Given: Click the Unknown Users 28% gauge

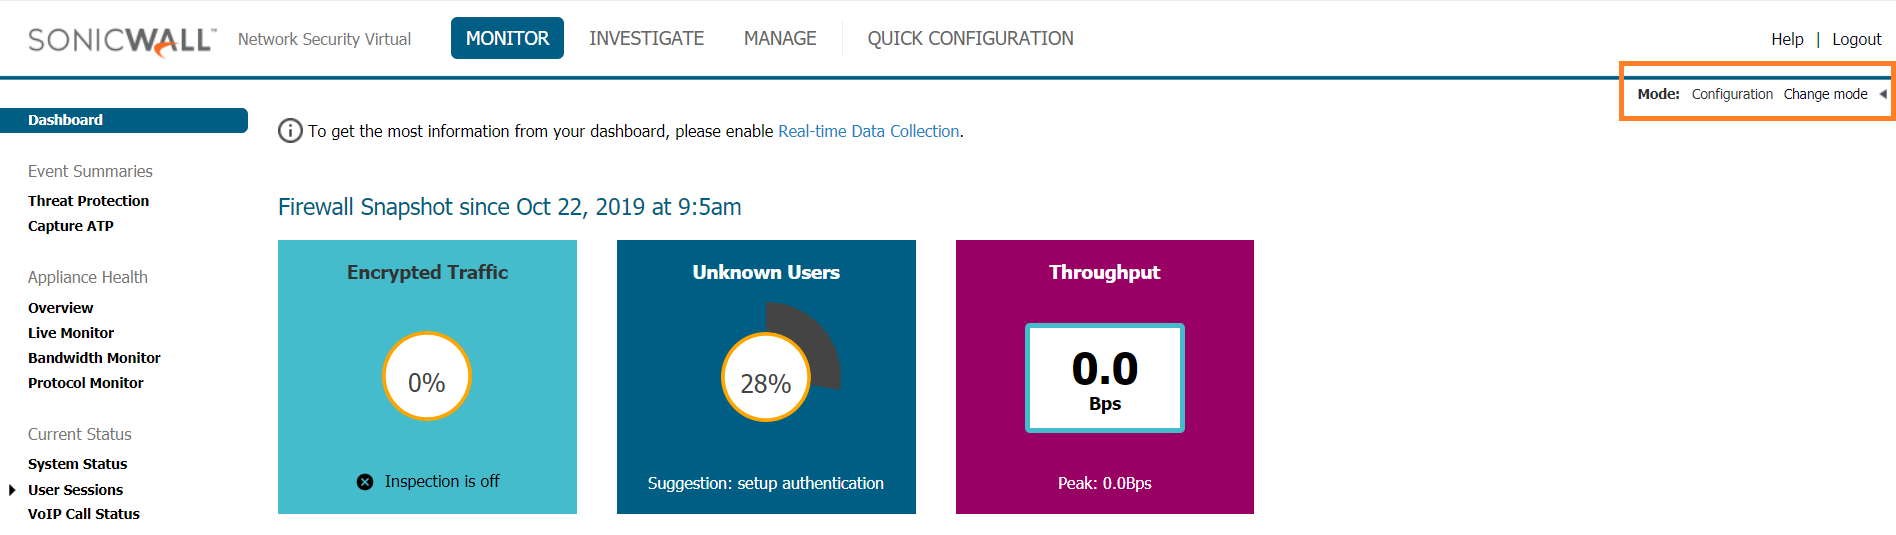Looking at the screenshot, I should pyautogui.click(x=766, y=378).
